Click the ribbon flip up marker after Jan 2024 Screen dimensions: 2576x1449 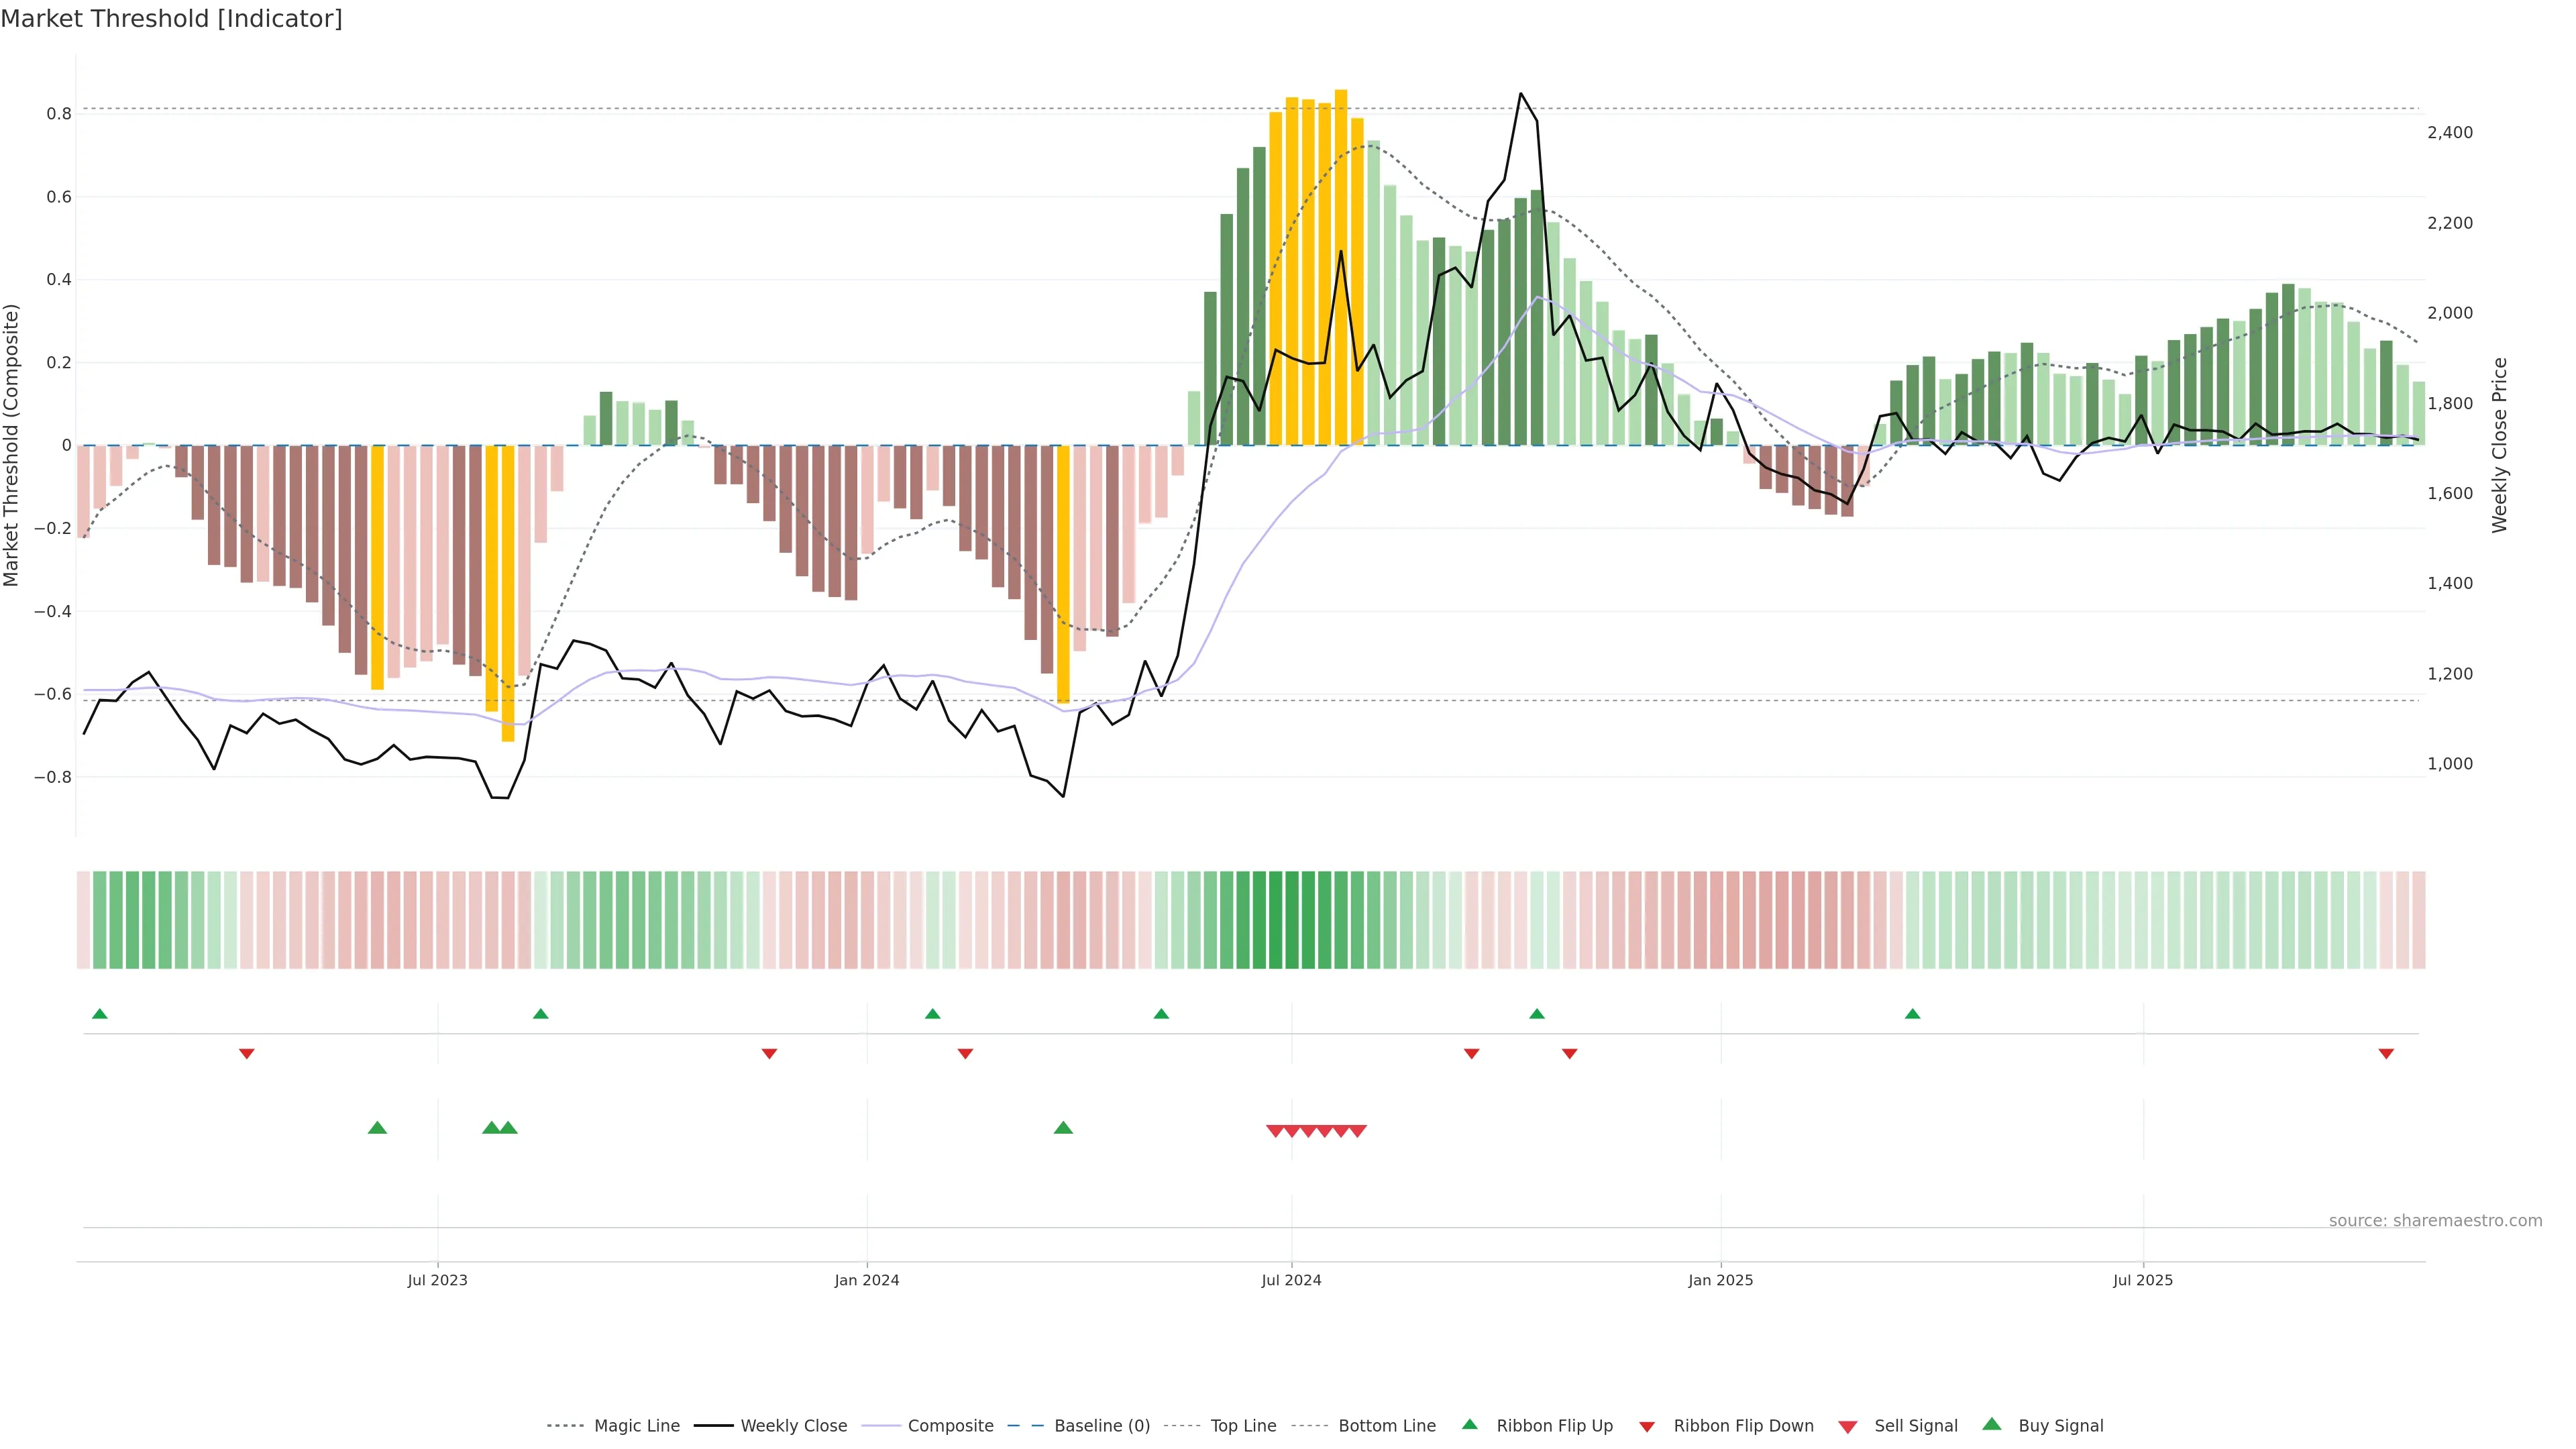(932, 1014)
